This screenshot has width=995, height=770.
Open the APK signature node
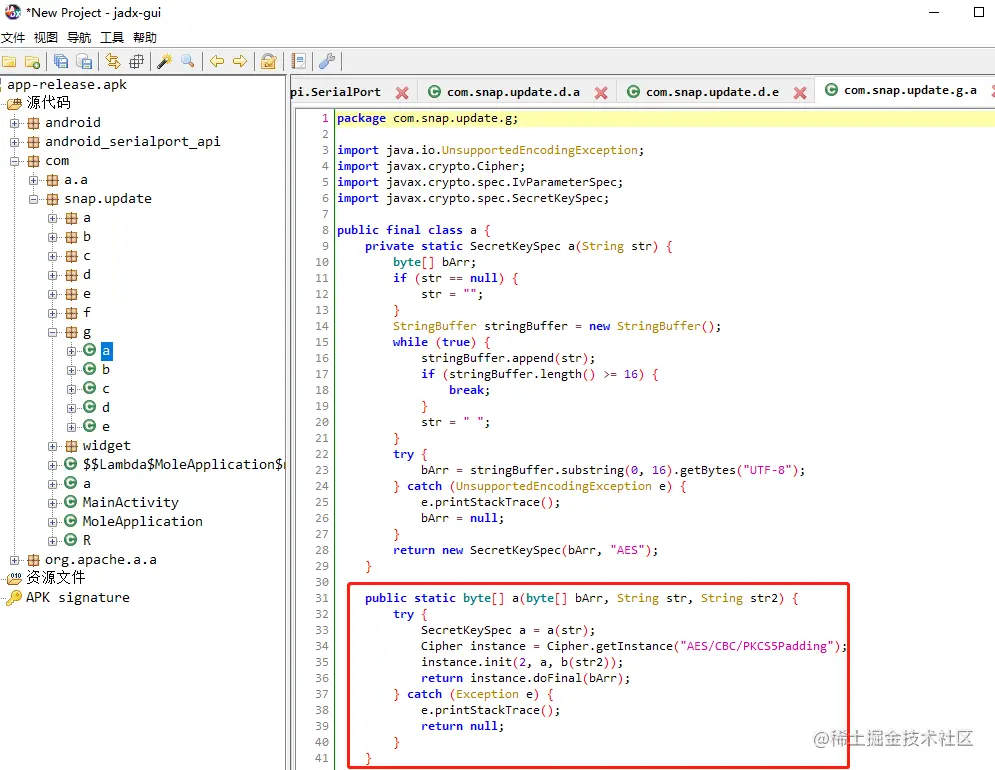77,597
